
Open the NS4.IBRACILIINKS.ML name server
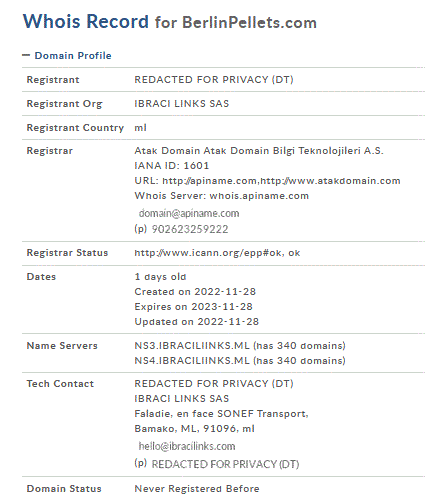[x=192, y=361]
